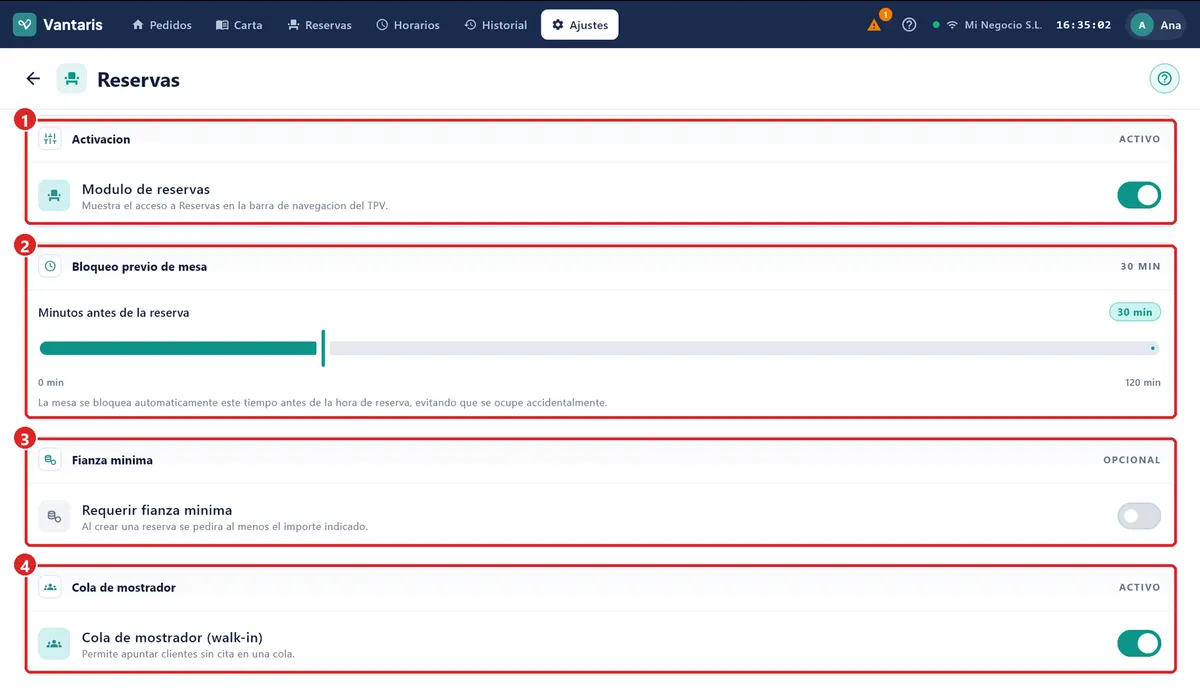Go back using the left arrow

pyautogui.click(x=33, y=79)
